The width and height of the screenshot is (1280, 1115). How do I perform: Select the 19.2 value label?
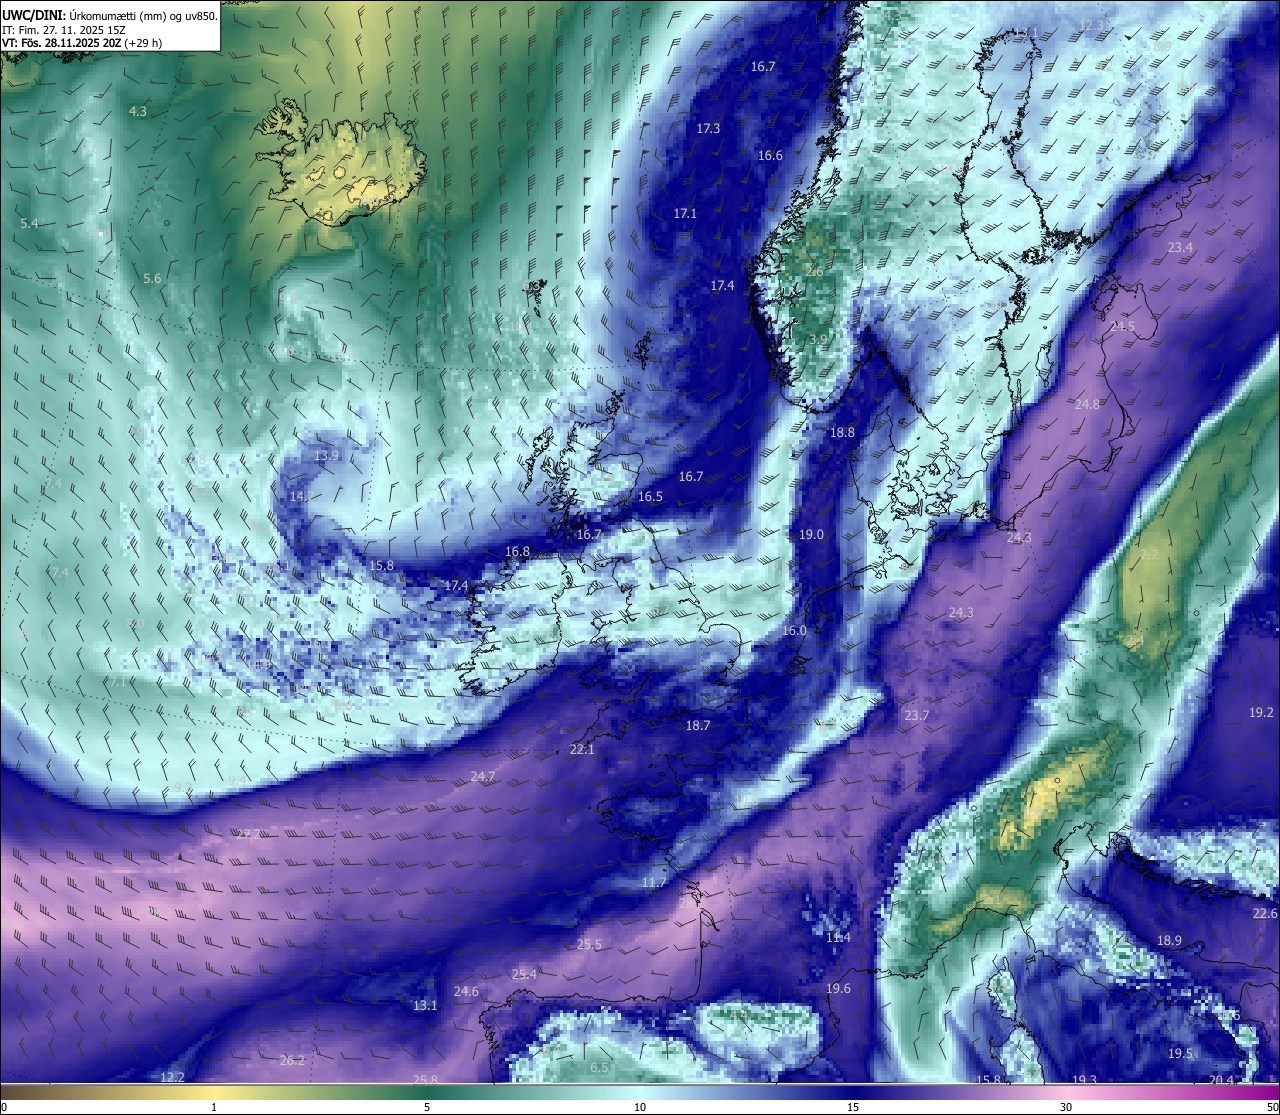pos(1261,713)
